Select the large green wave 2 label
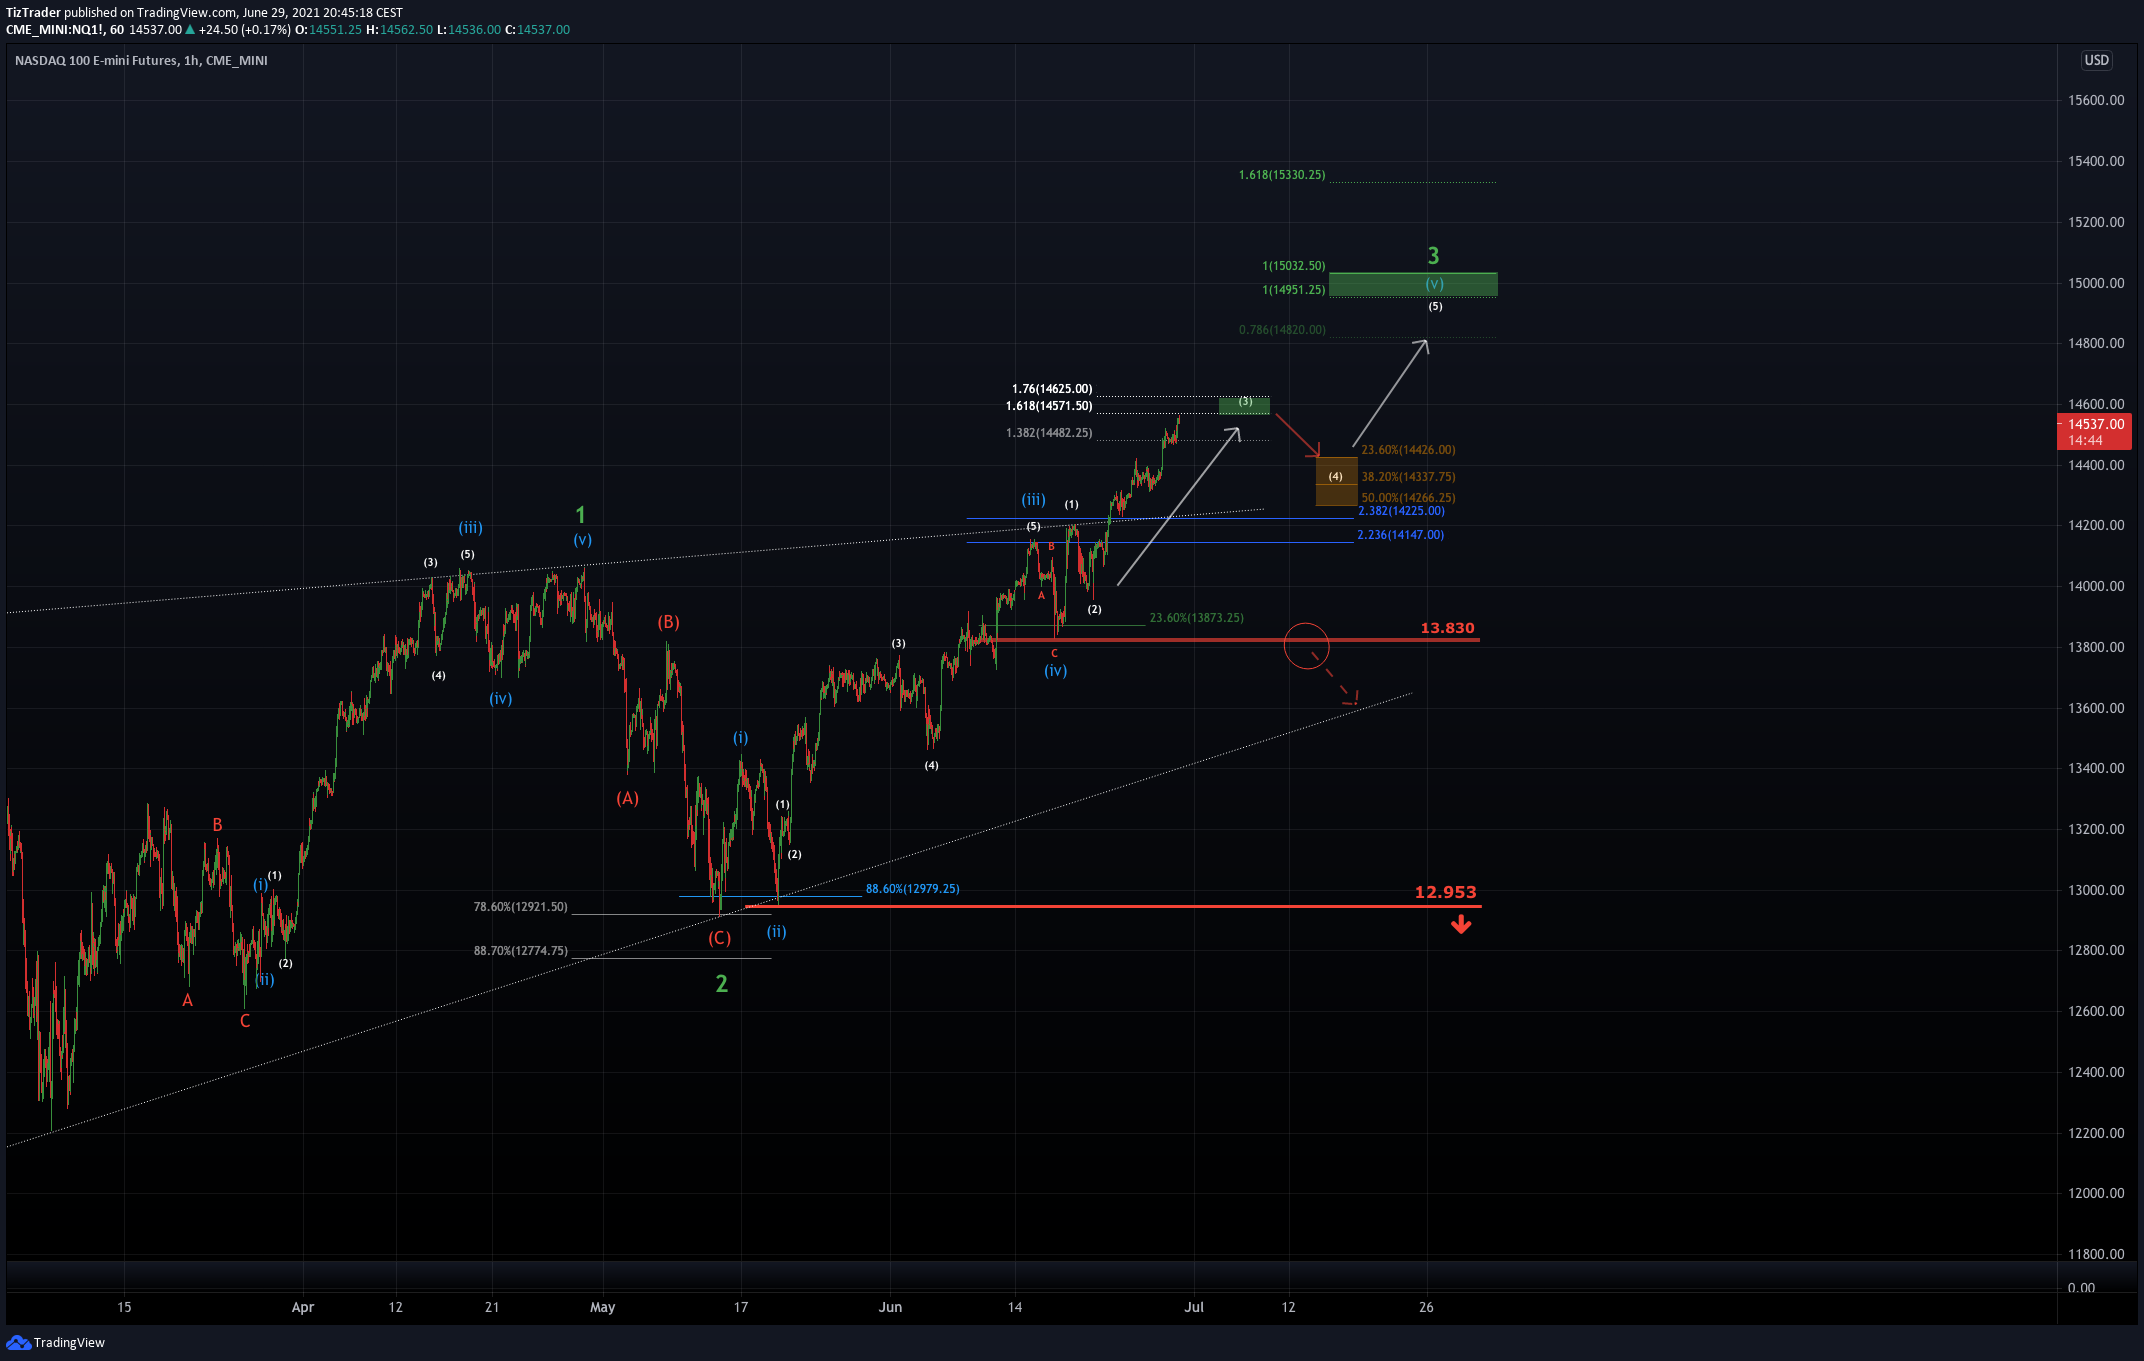Image resolution: width=2144 pixels, height=1361 pixels. coord(721,984)
